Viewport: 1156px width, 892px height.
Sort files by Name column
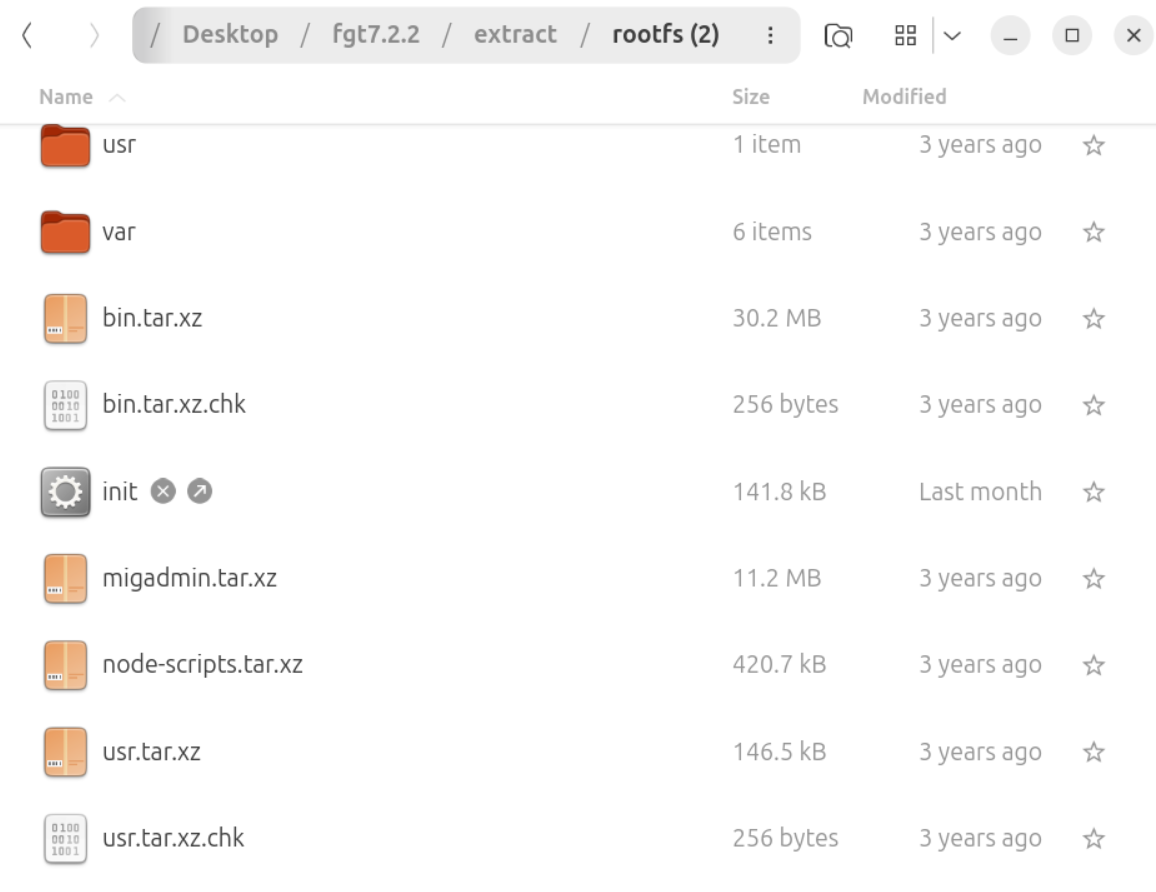point(66,97)
